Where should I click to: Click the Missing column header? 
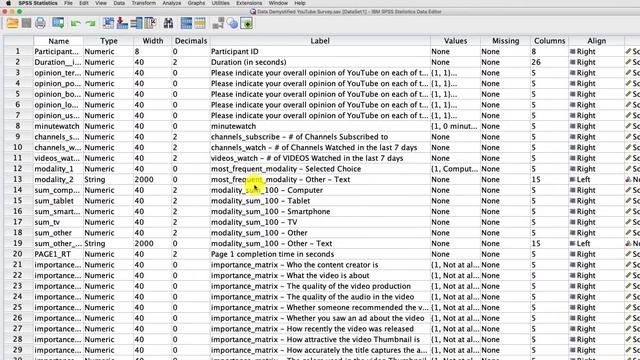[505, 41]
